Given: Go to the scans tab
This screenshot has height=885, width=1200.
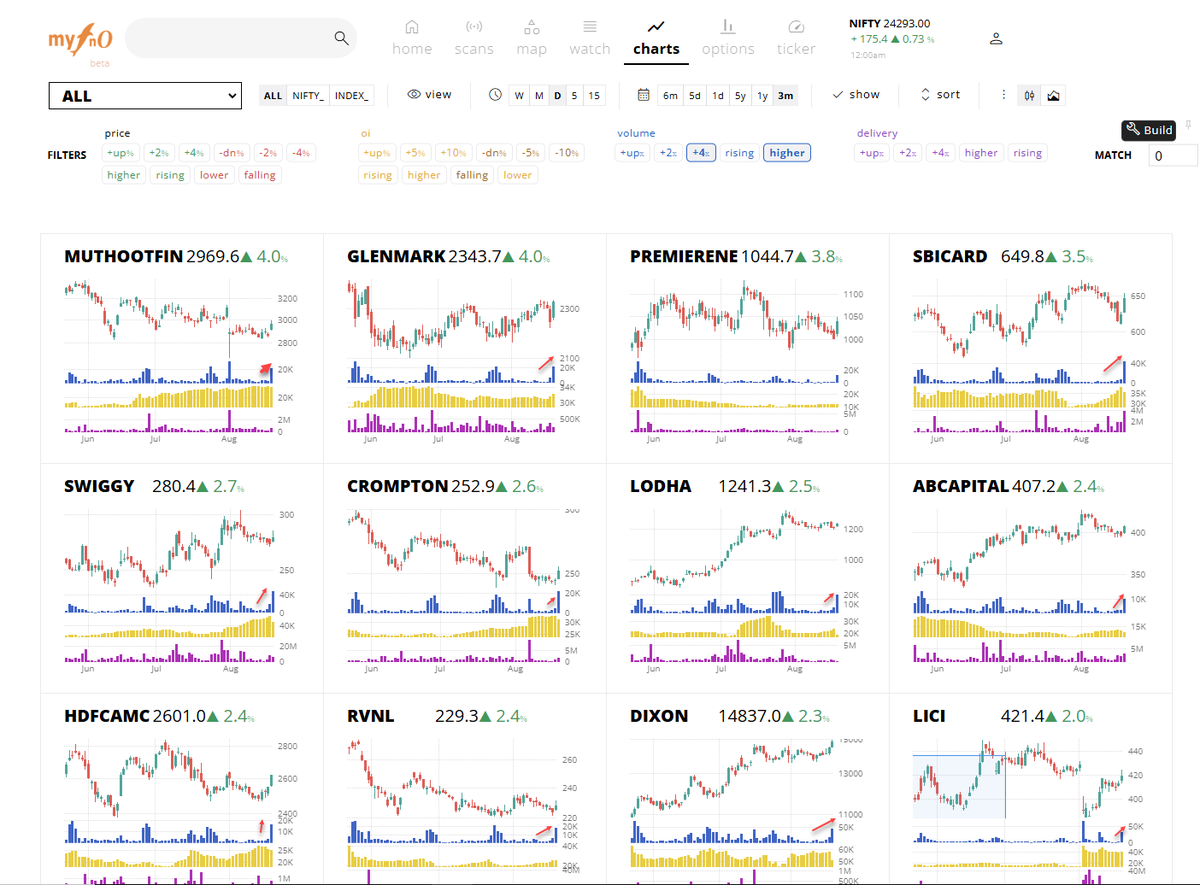Looking at the screenshot, I should pos(474,38).
